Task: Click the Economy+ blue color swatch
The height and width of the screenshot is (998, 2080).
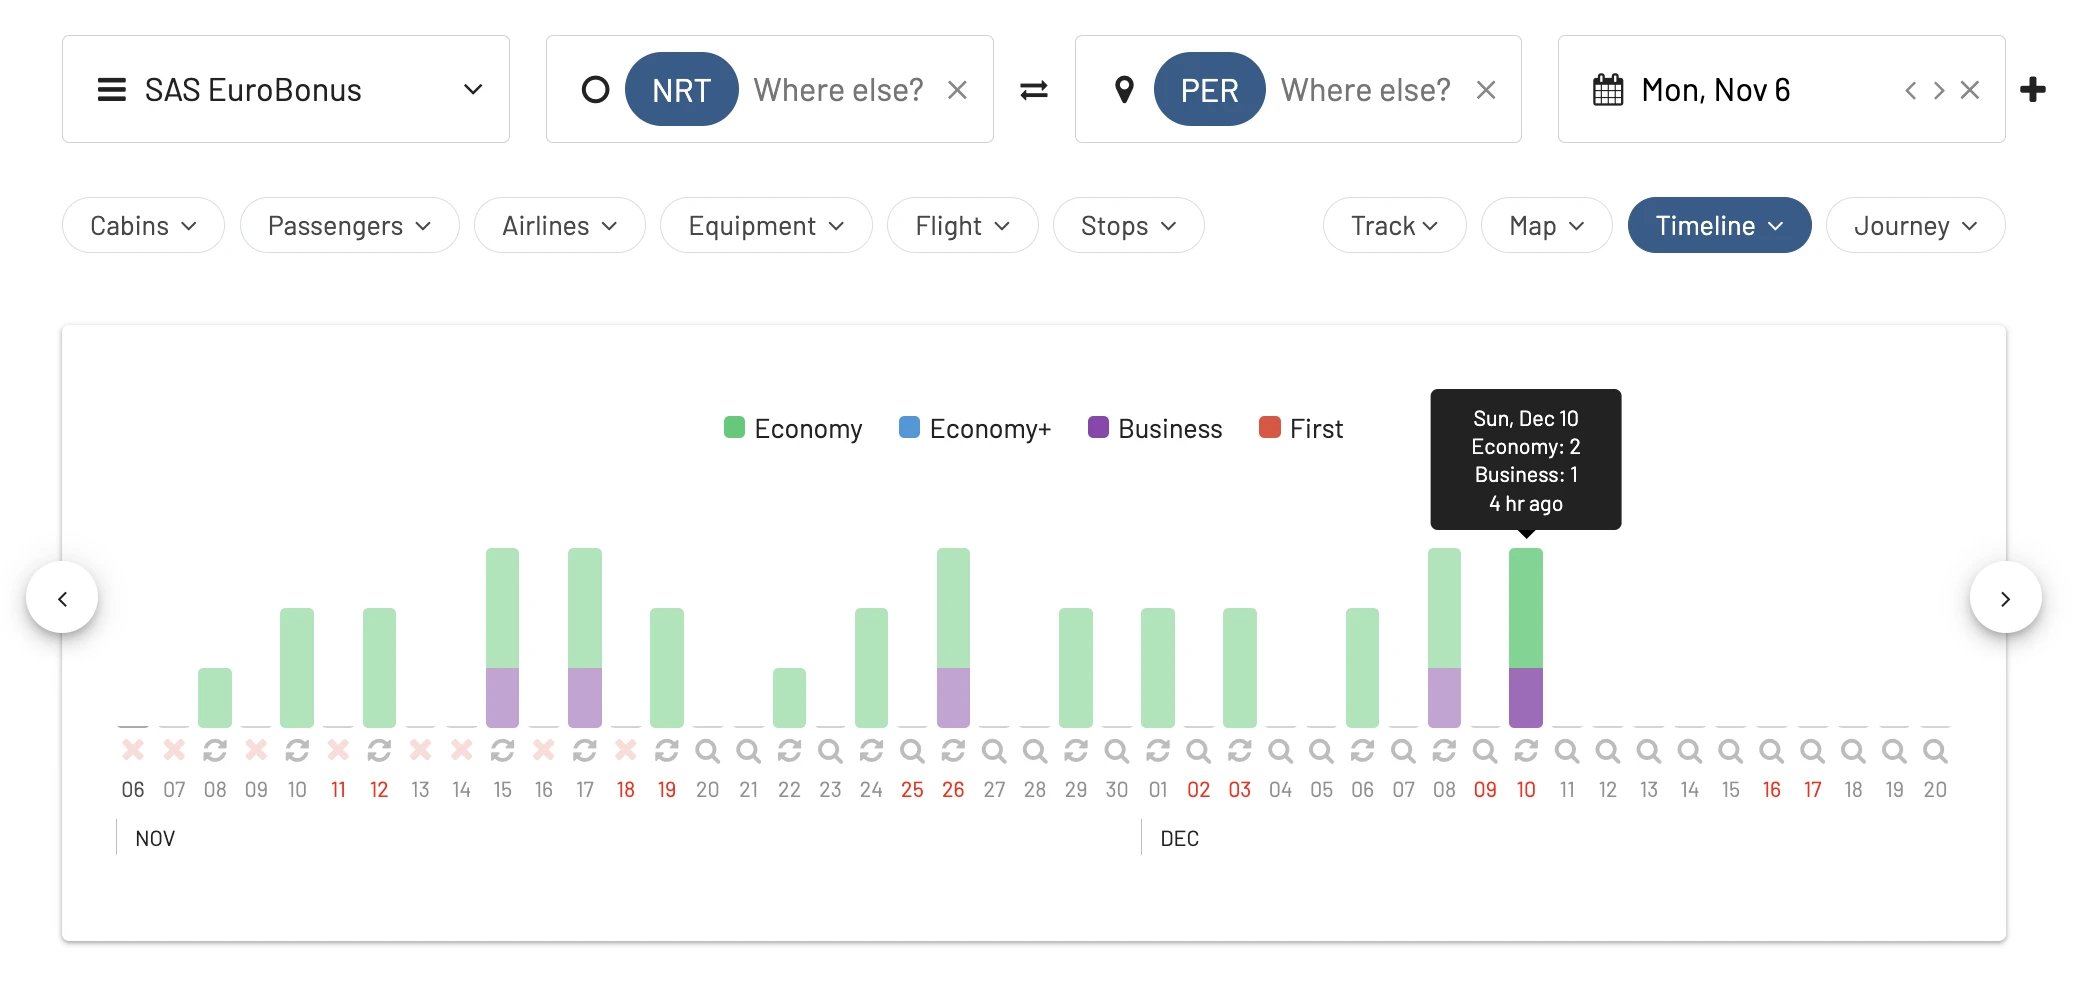Action: coord(909,427)
